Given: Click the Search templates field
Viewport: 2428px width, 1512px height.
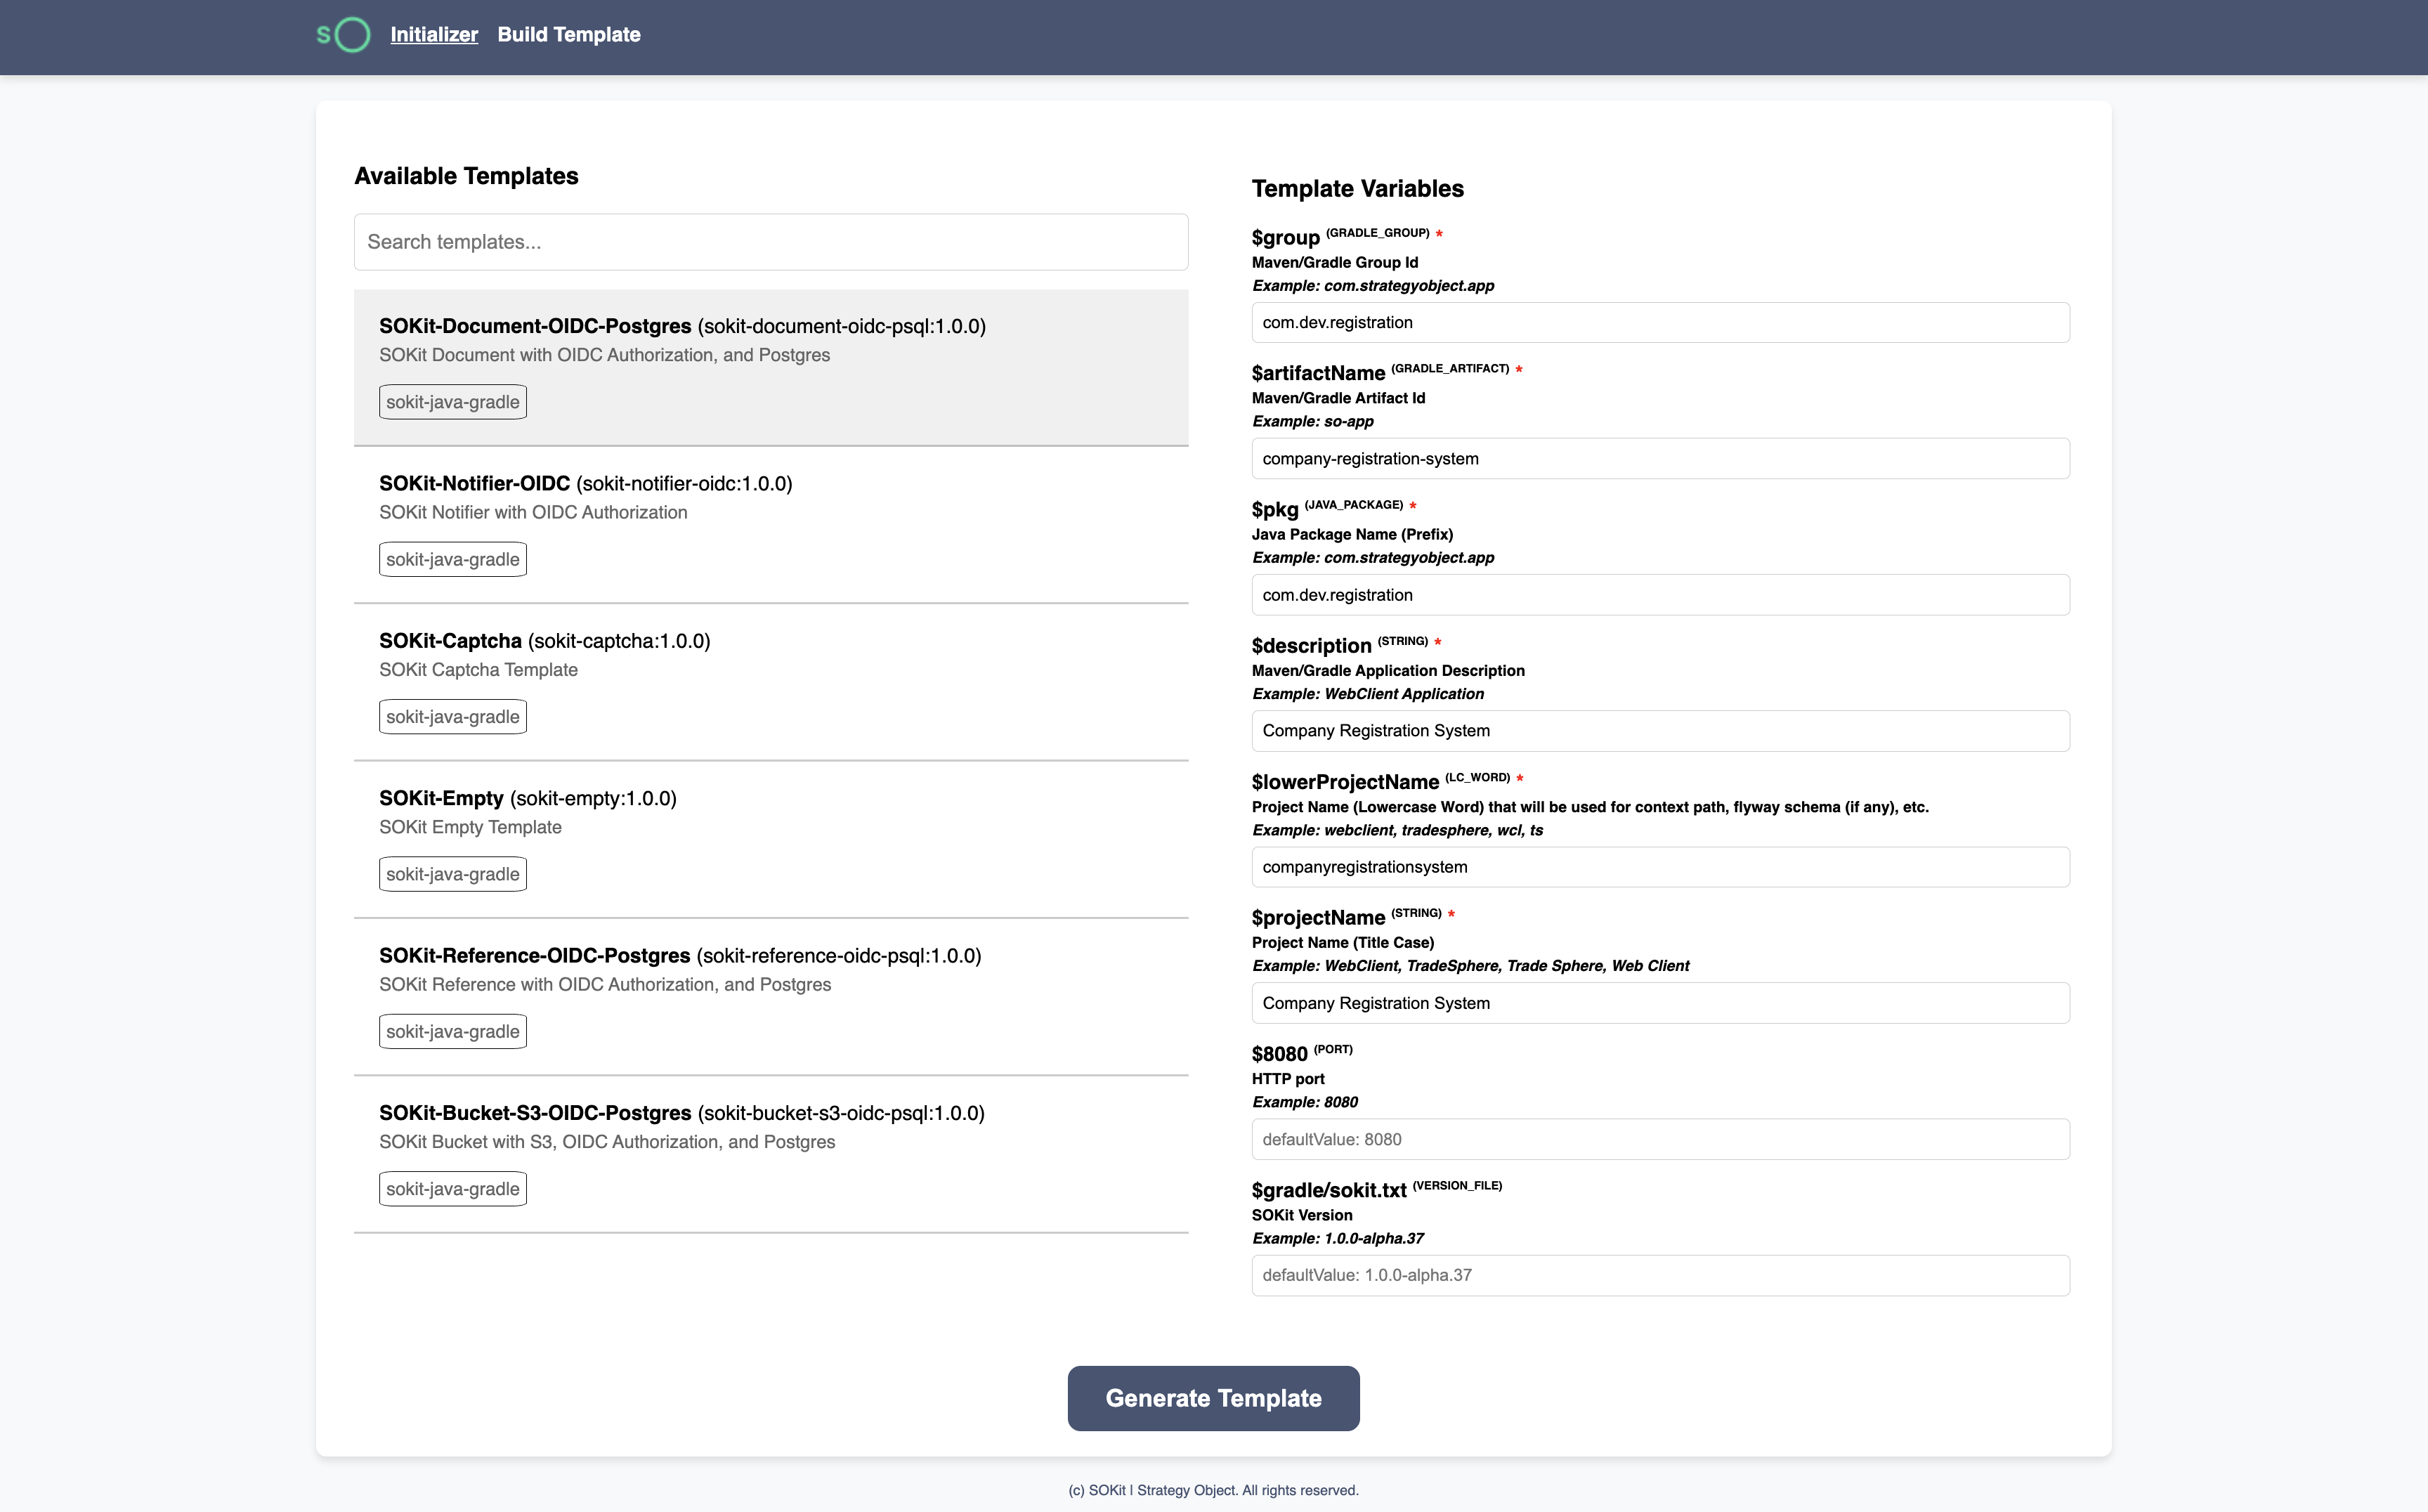Looking at the screenshot, I should click(x=770, y=242).
